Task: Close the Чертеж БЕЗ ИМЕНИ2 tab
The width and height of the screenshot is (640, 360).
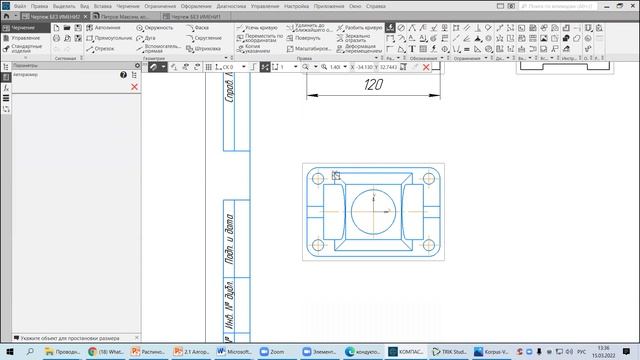Action: coord(85,17)
